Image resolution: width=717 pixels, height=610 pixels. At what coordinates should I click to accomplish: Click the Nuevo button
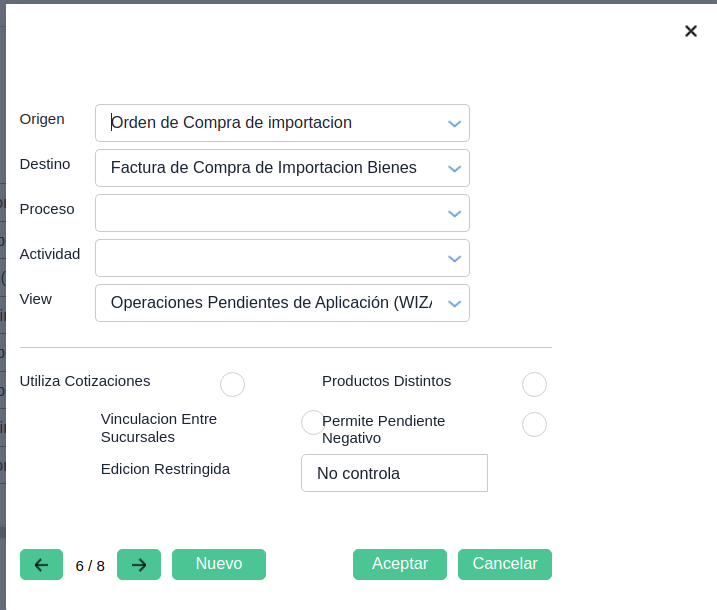pyautogui.click(x=219, y=564)
